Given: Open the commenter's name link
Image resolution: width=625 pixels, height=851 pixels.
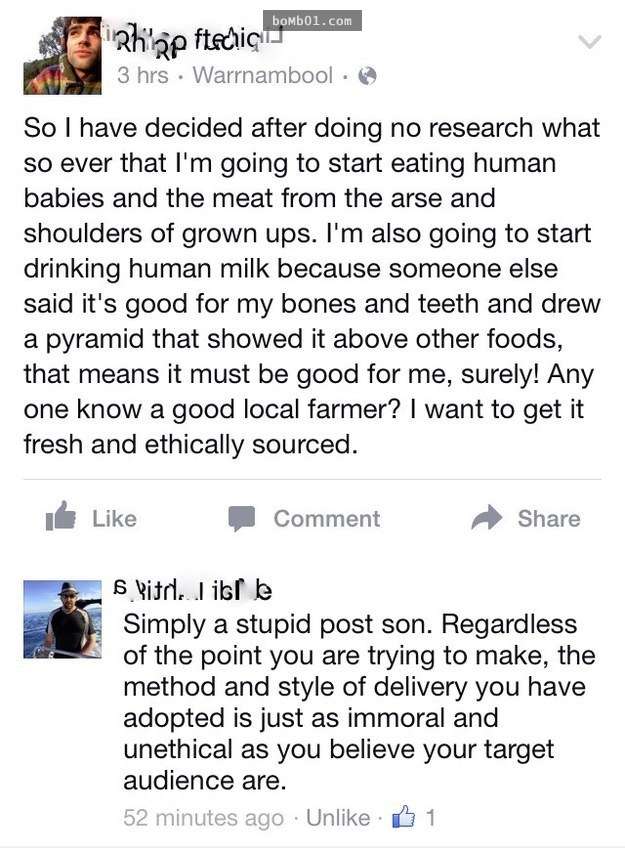Looking at the screenshot, I should pos(194,591).
